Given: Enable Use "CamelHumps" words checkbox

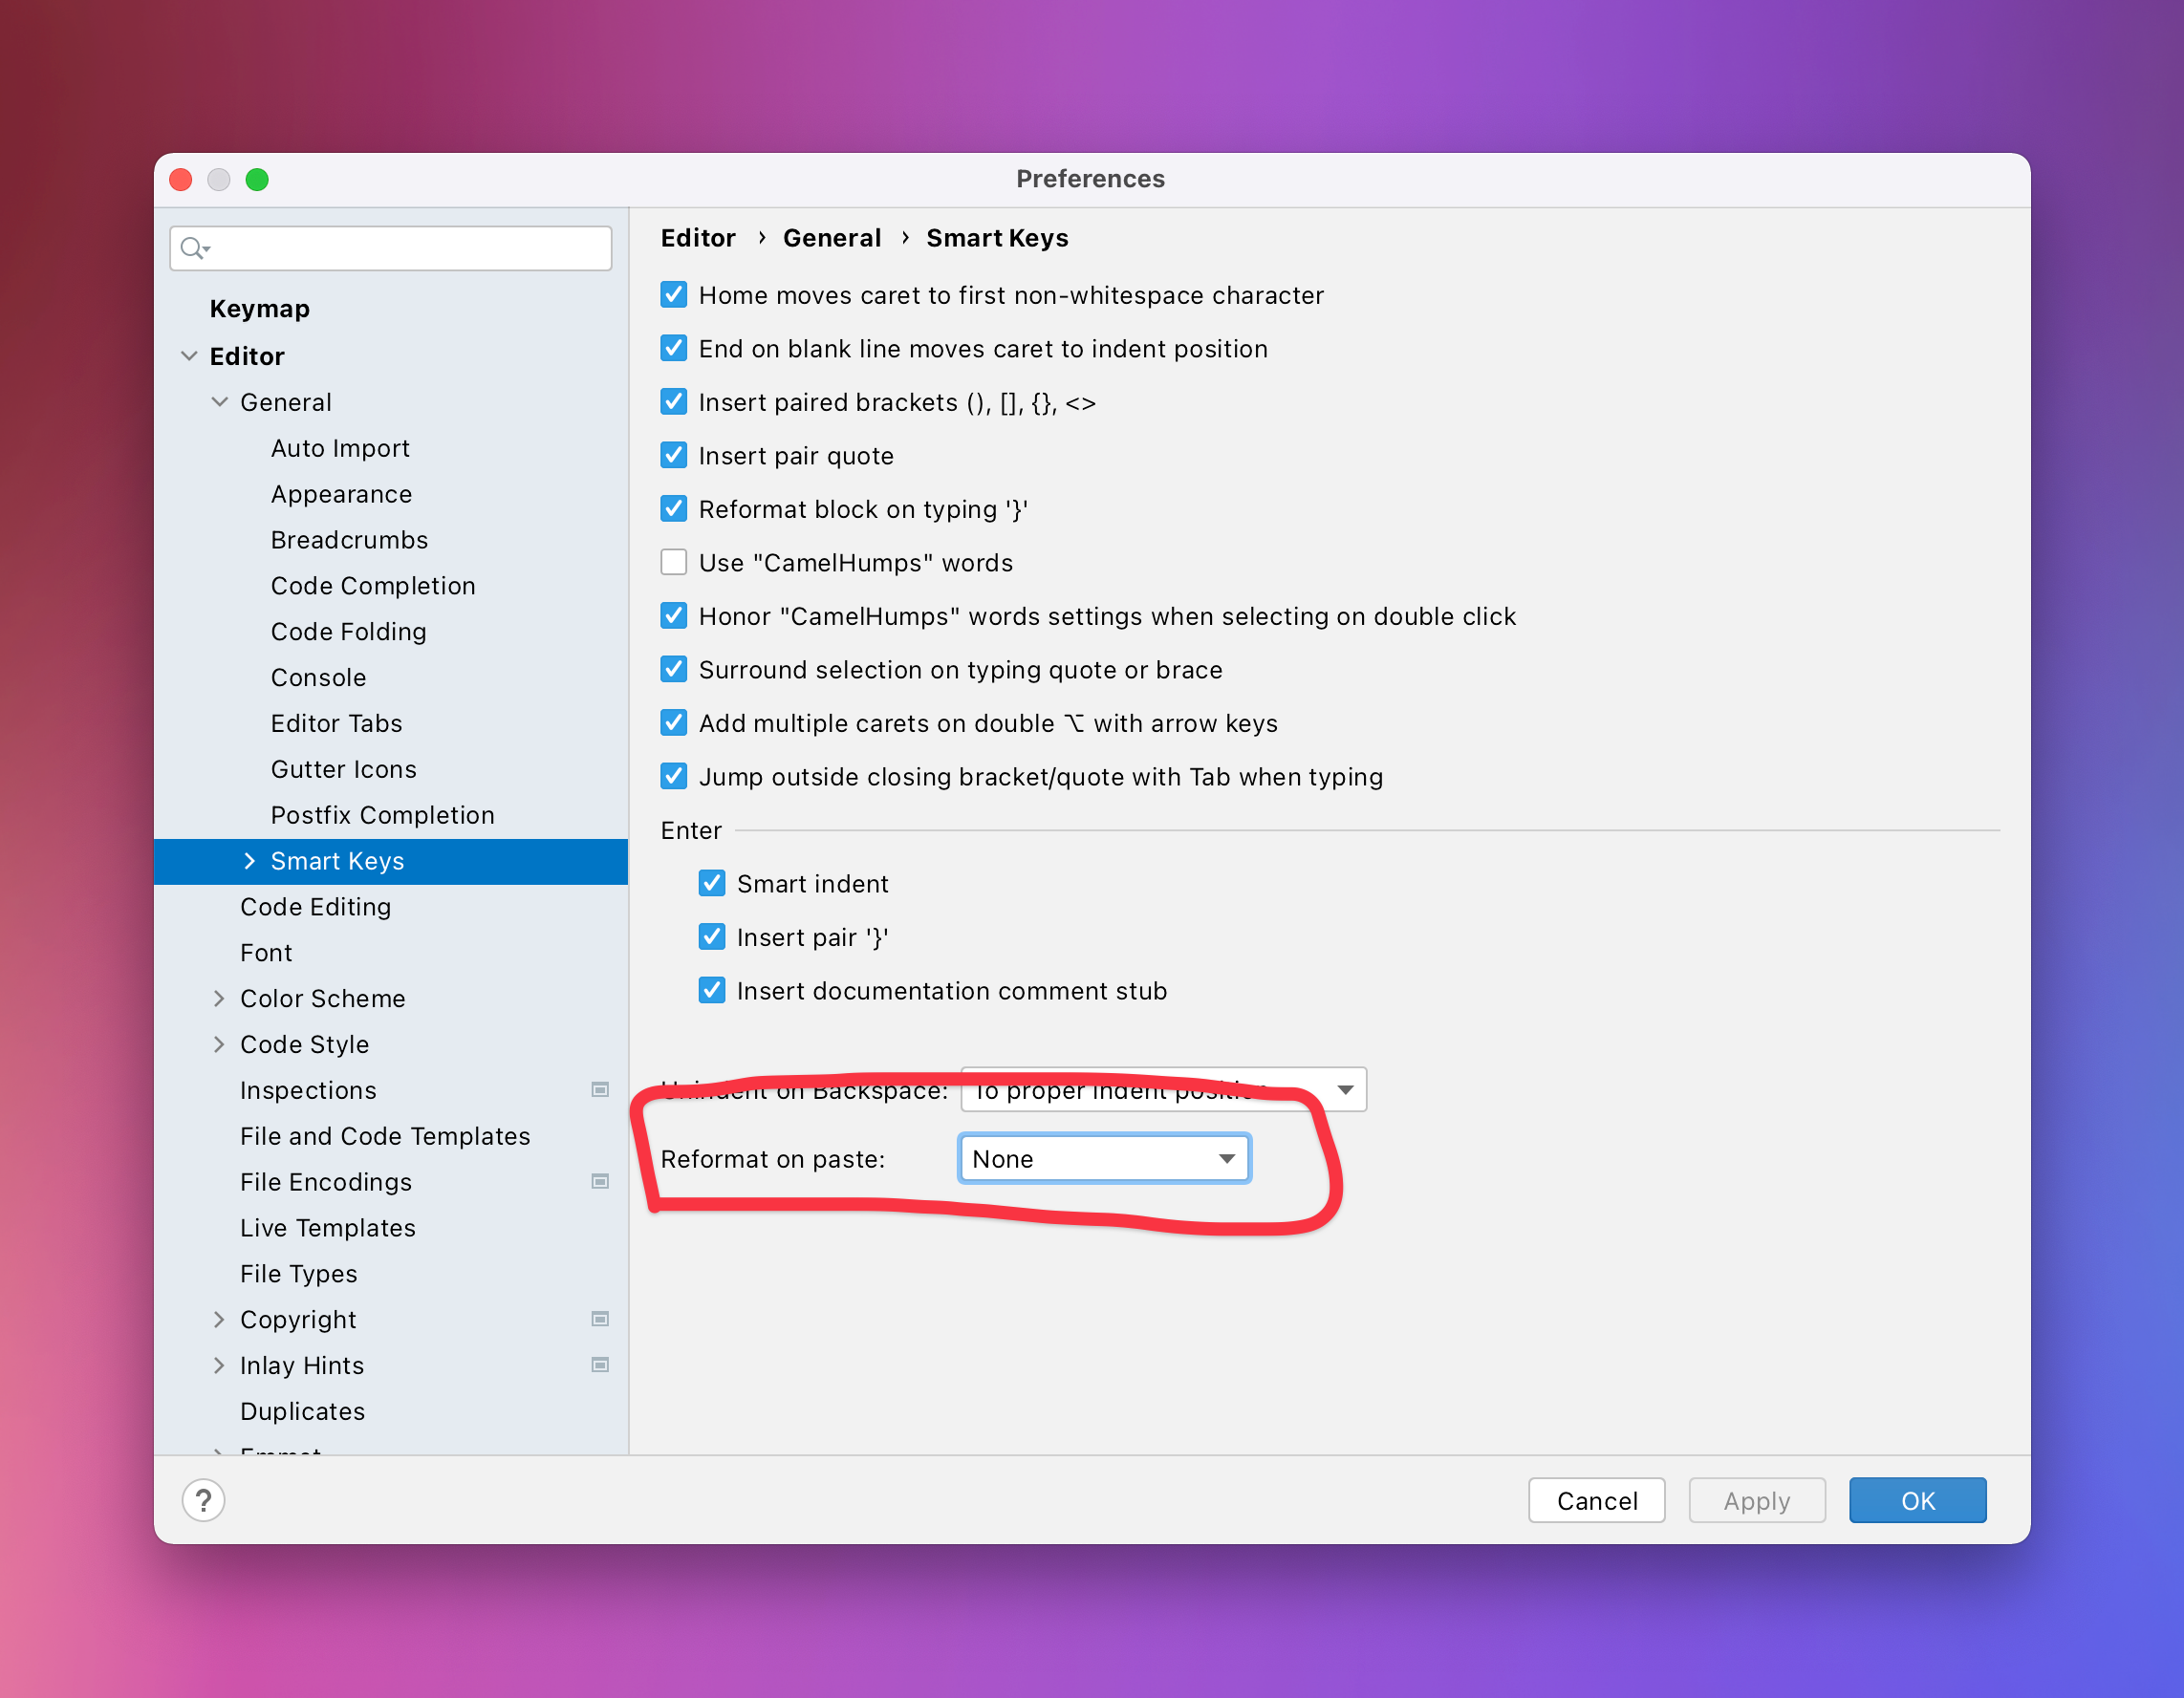Looking at the screenshot, I should (674, 563).
